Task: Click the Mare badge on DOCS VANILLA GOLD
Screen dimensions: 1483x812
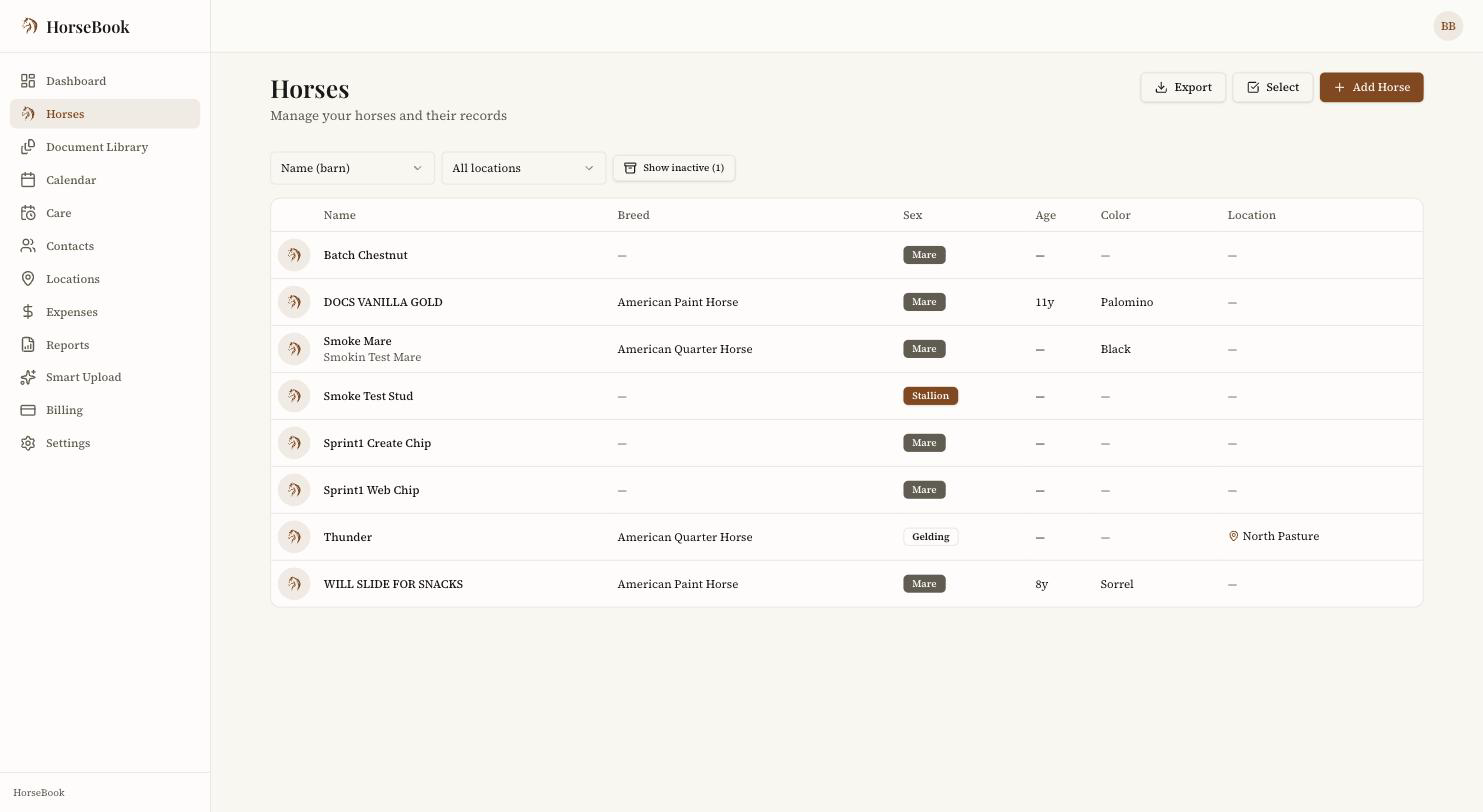Action: coord(924,302)
